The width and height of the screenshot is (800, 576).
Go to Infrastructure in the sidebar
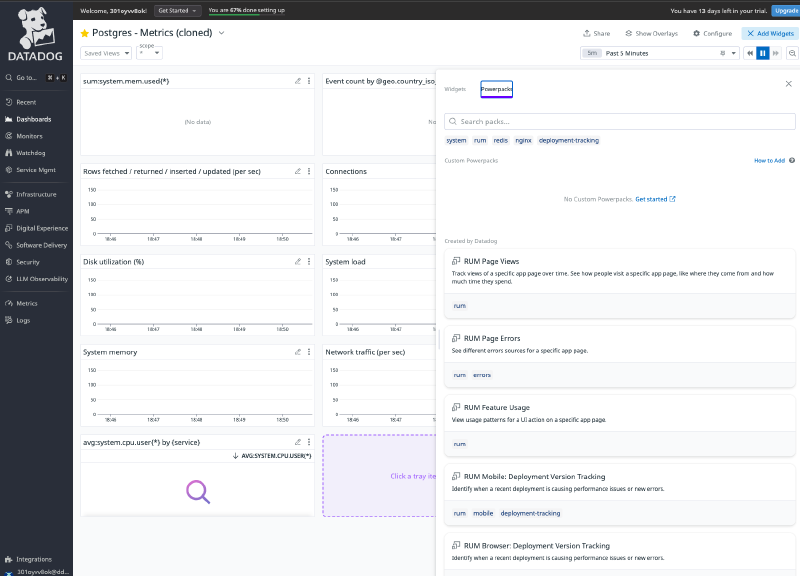pyautogui.click(x=36, y=194)
